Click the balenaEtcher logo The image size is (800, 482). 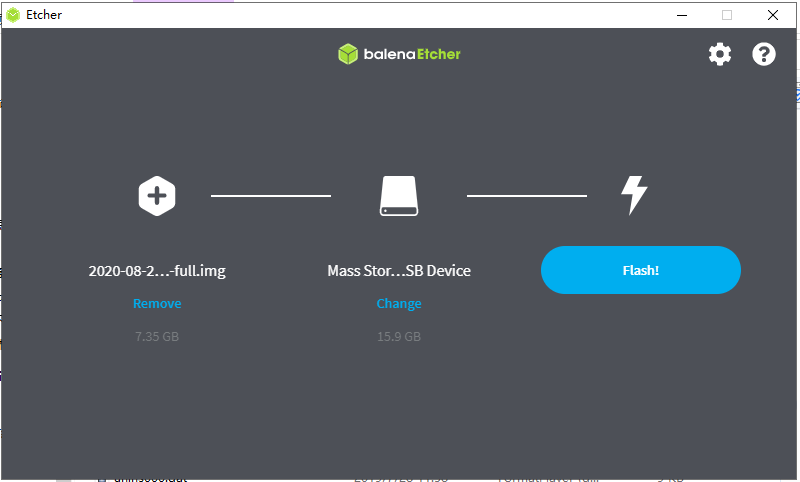399,54
